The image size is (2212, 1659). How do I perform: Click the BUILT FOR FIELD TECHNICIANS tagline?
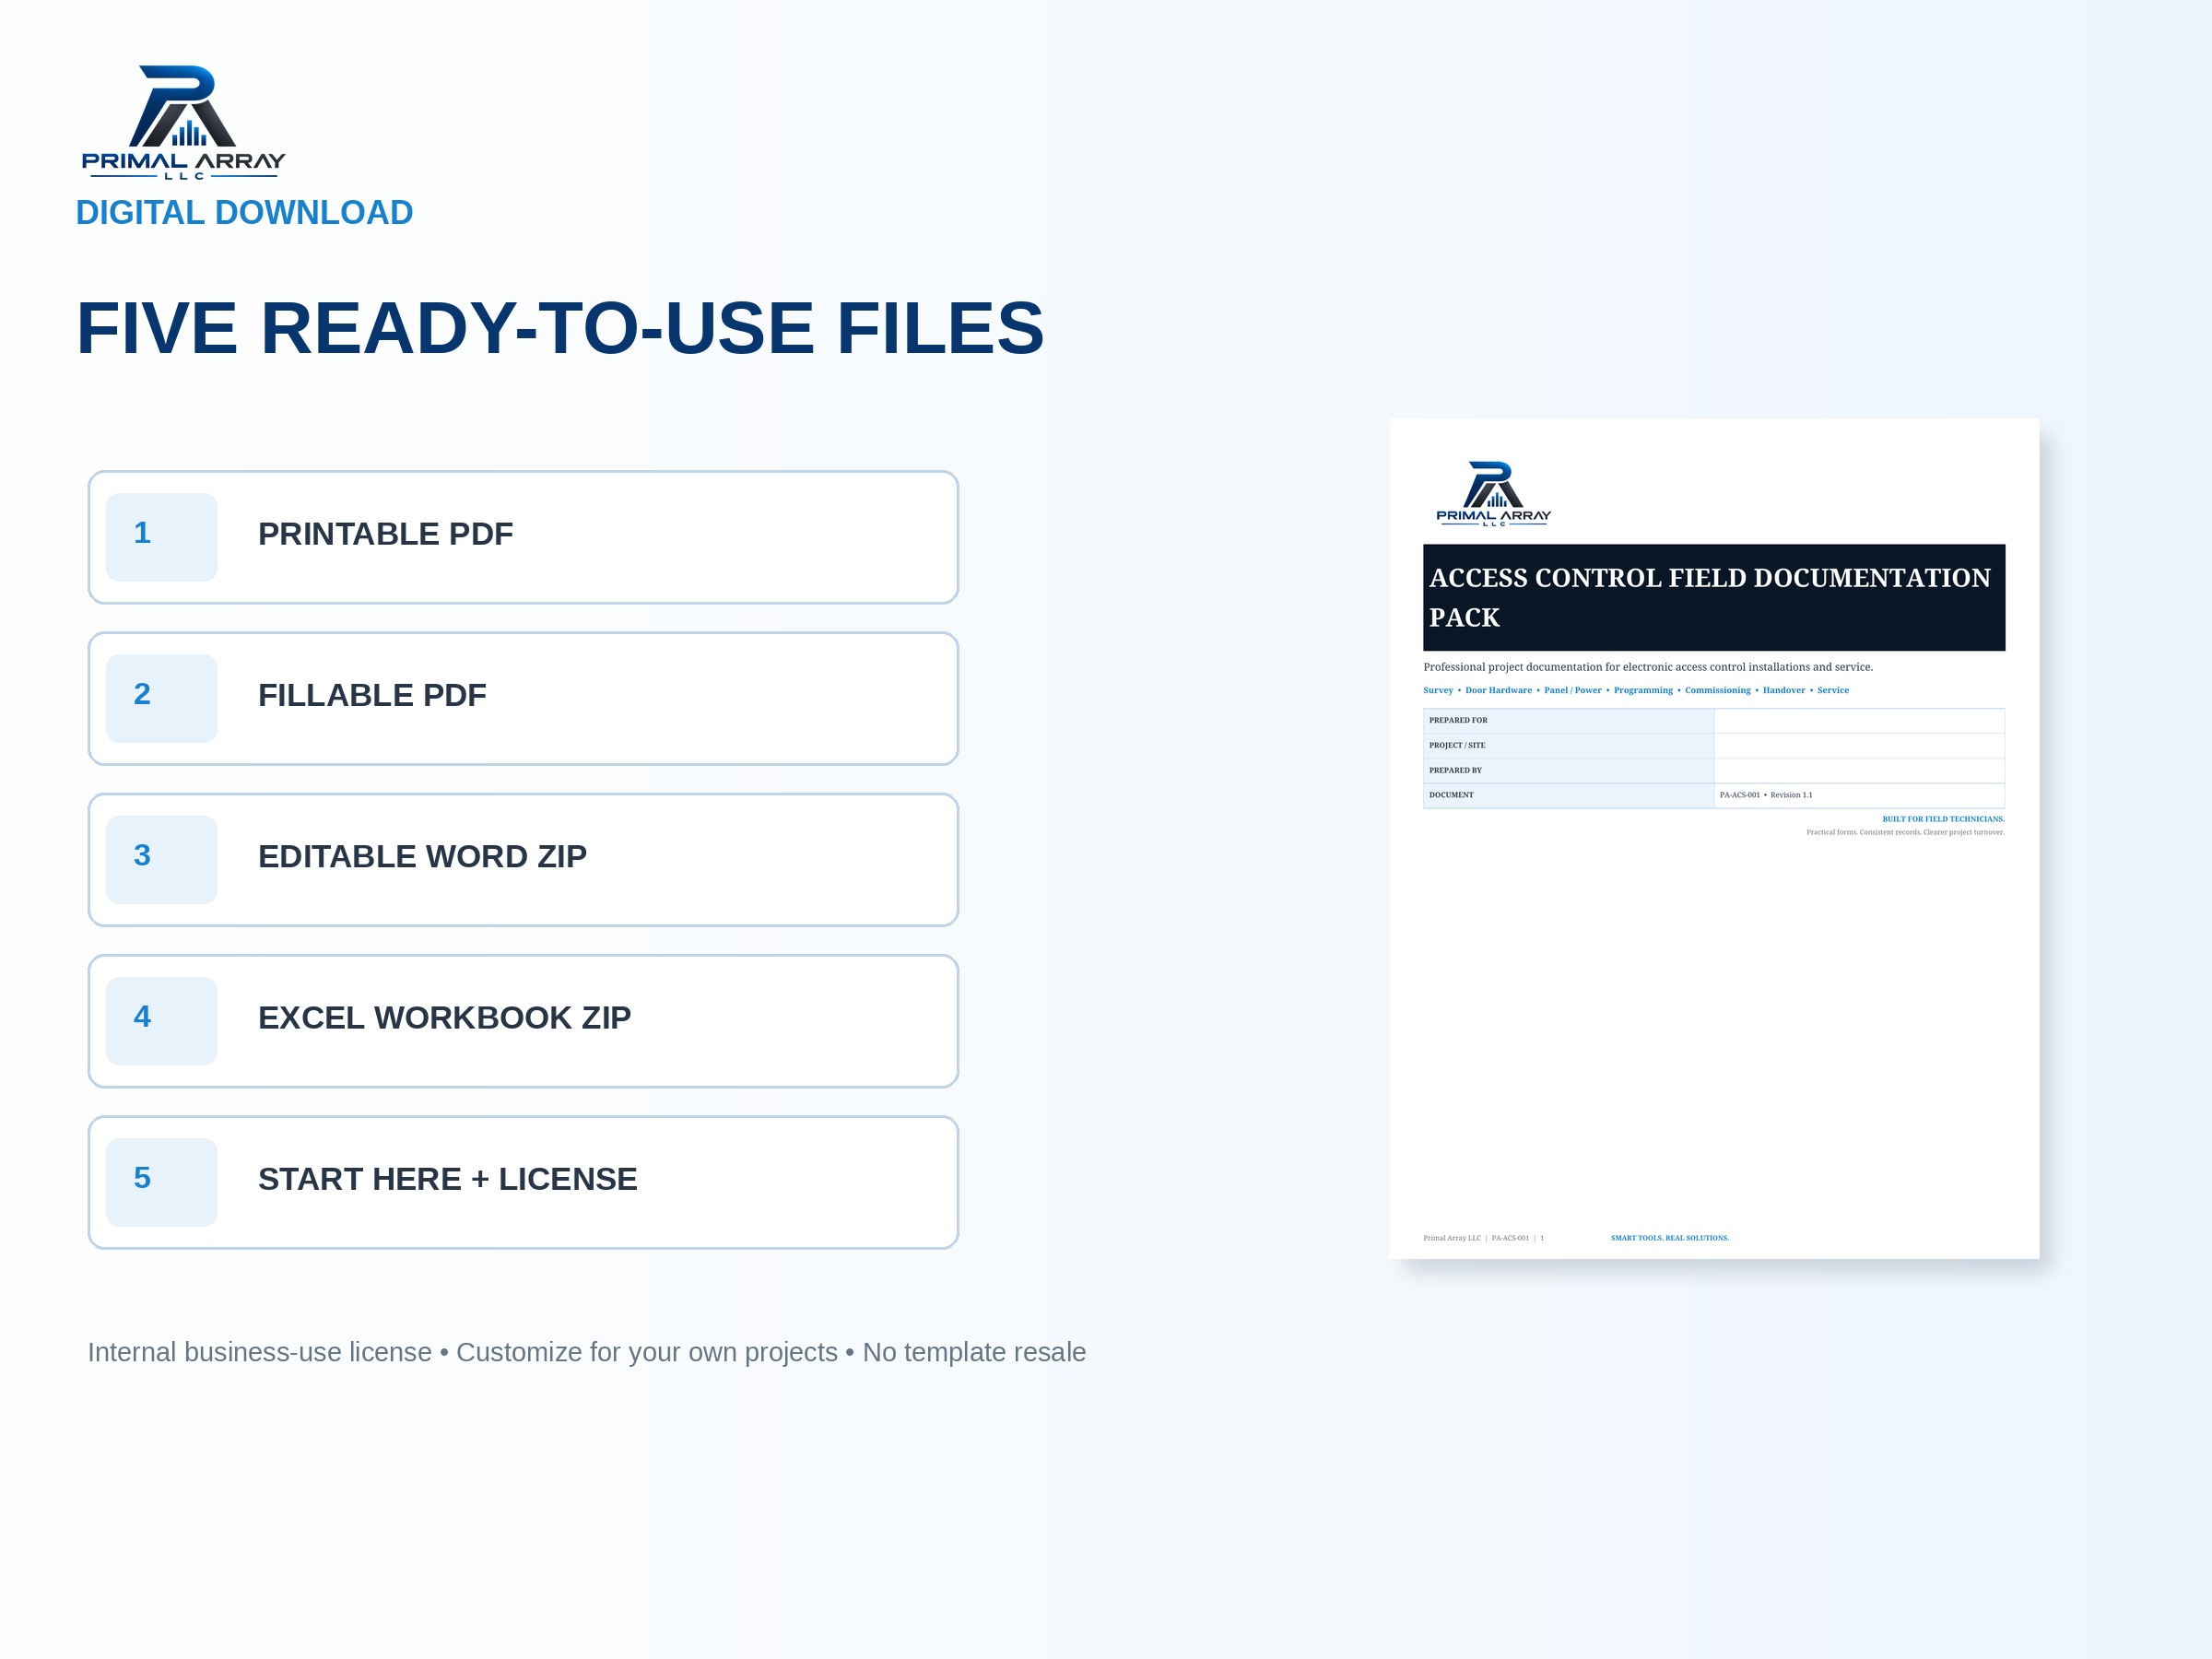[1943, 819]
